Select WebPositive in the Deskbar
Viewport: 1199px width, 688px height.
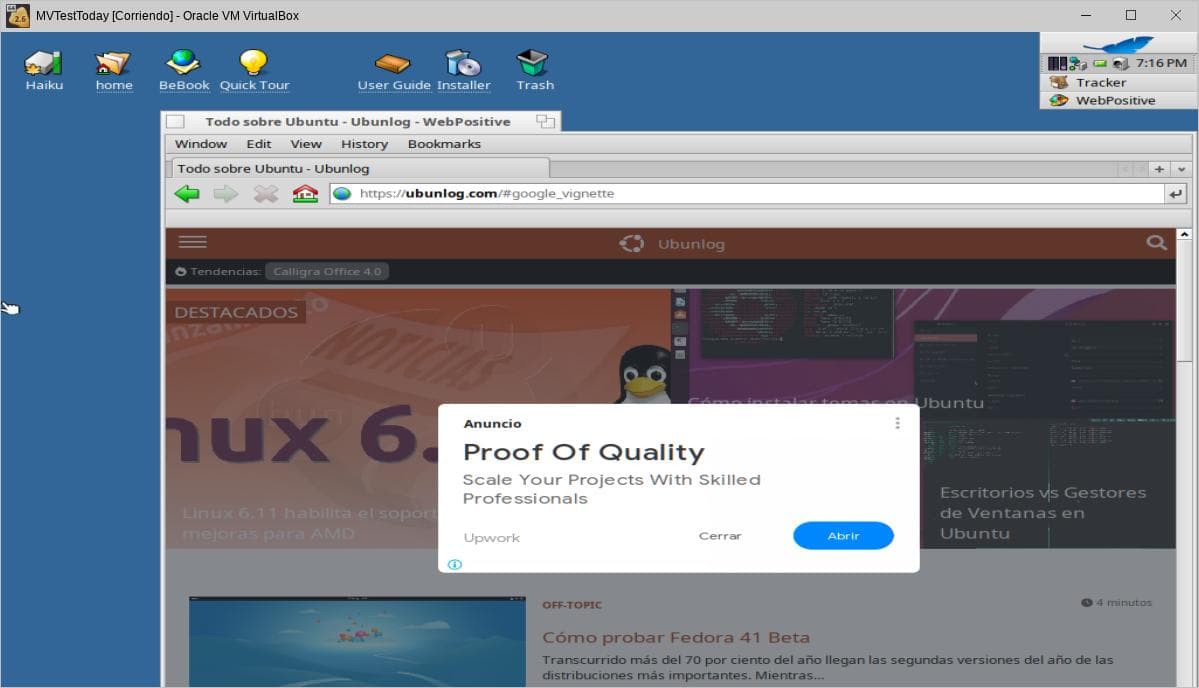[x=1114, y=101]
